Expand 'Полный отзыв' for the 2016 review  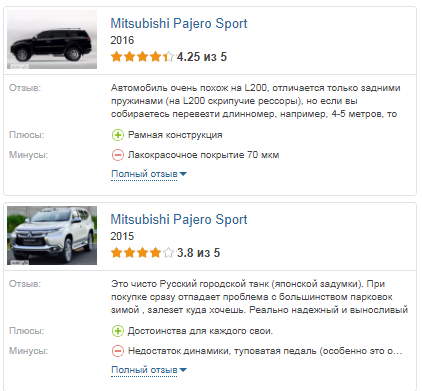point(144,174)
